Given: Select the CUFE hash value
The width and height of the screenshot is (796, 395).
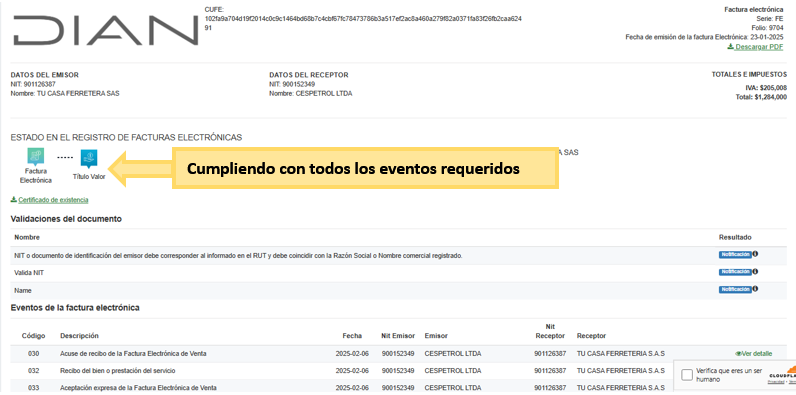Looking at the screenshot, I should pos(363,23).
